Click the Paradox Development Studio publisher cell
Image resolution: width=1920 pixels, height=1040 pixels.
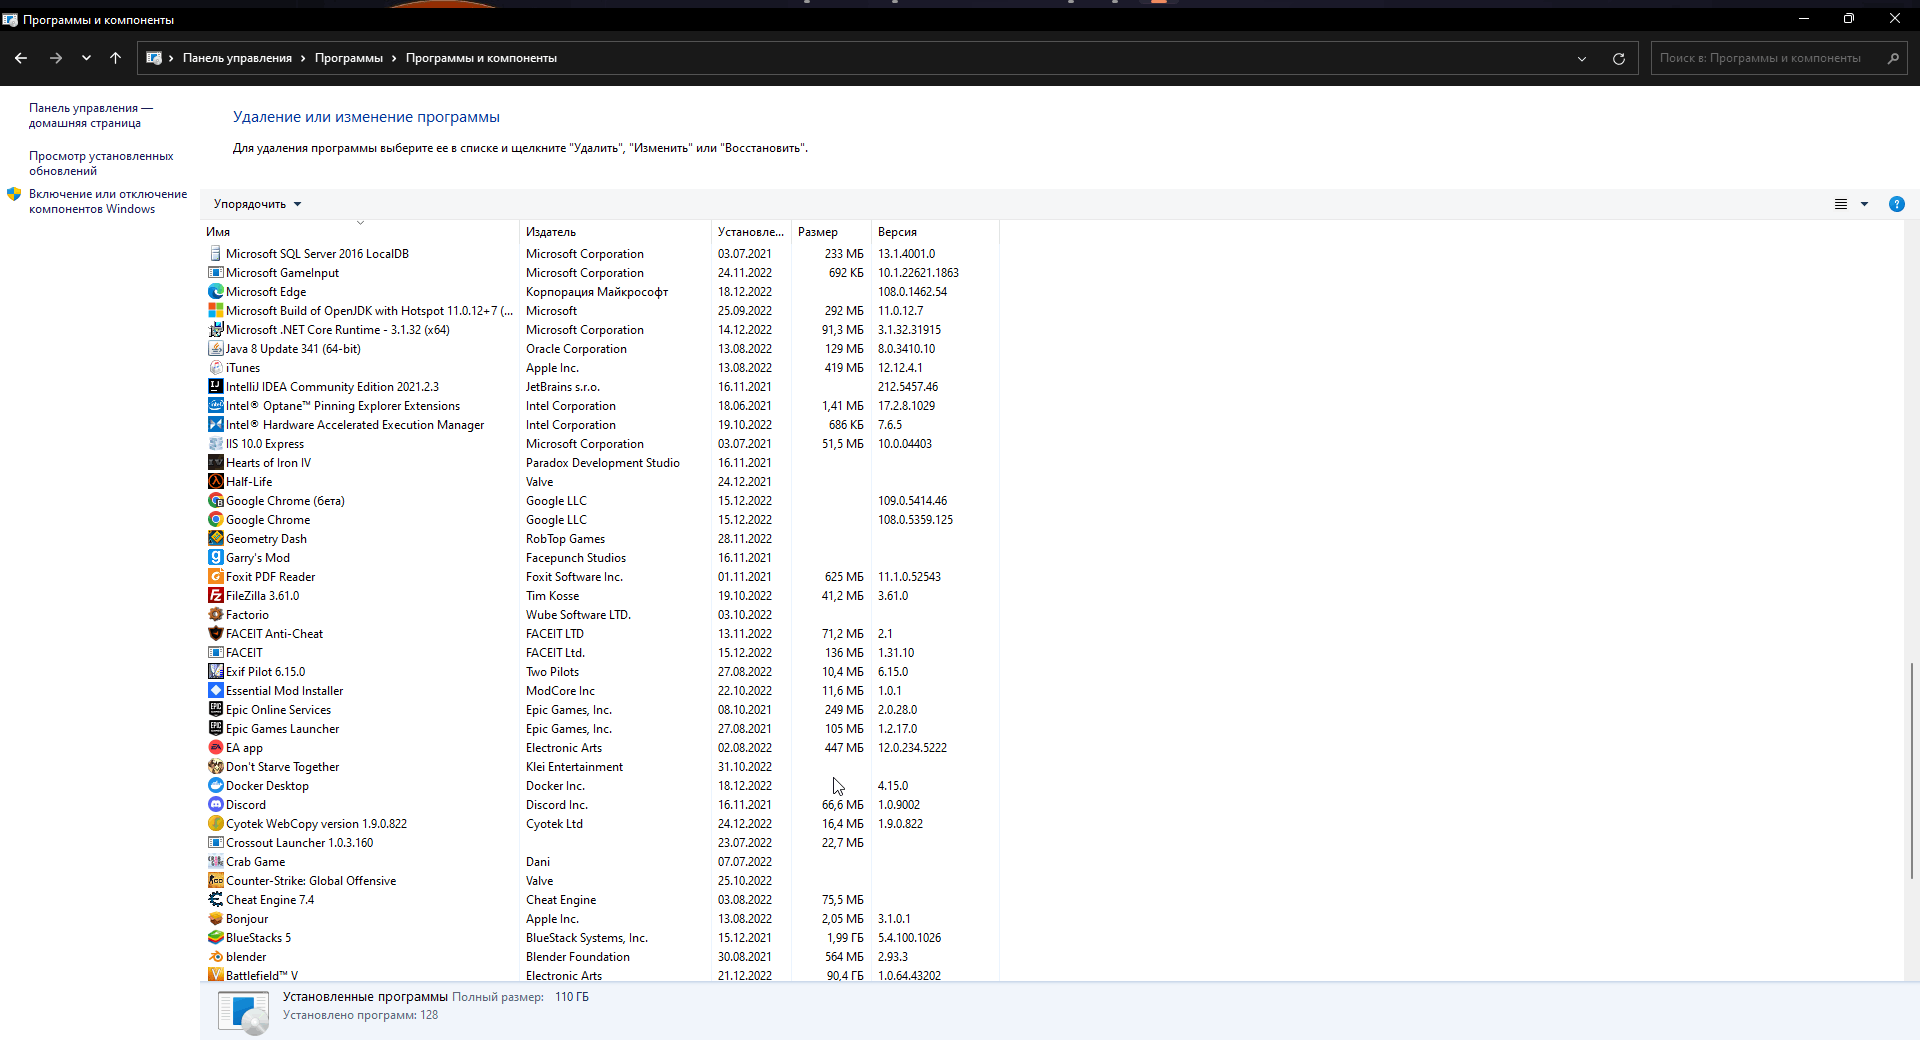click(x=603, y=463)
